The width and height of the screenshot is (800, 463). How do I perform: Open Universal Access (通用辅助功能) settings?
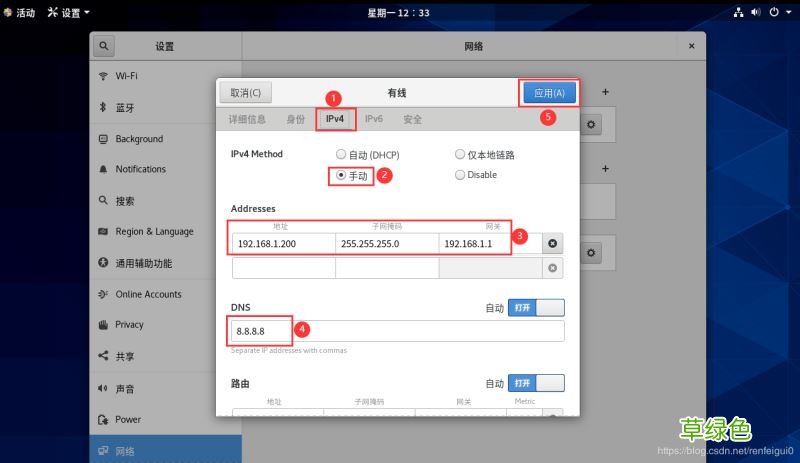(165, 263)
